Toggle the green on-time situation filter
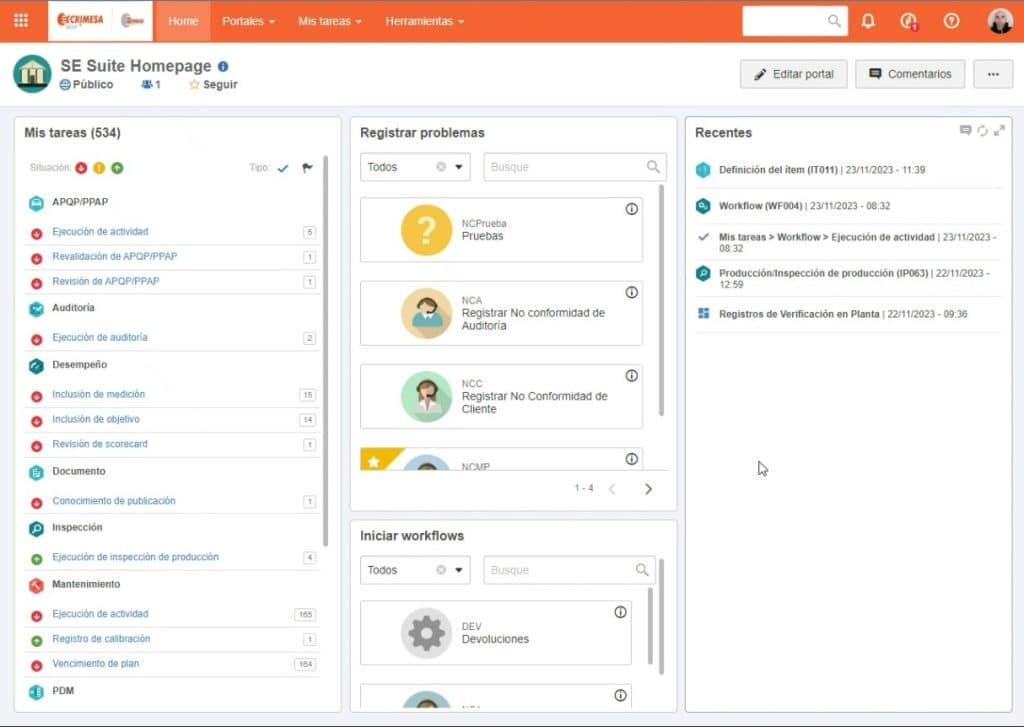The height and width of the screenshot is (727, 1024). point(117,168)
